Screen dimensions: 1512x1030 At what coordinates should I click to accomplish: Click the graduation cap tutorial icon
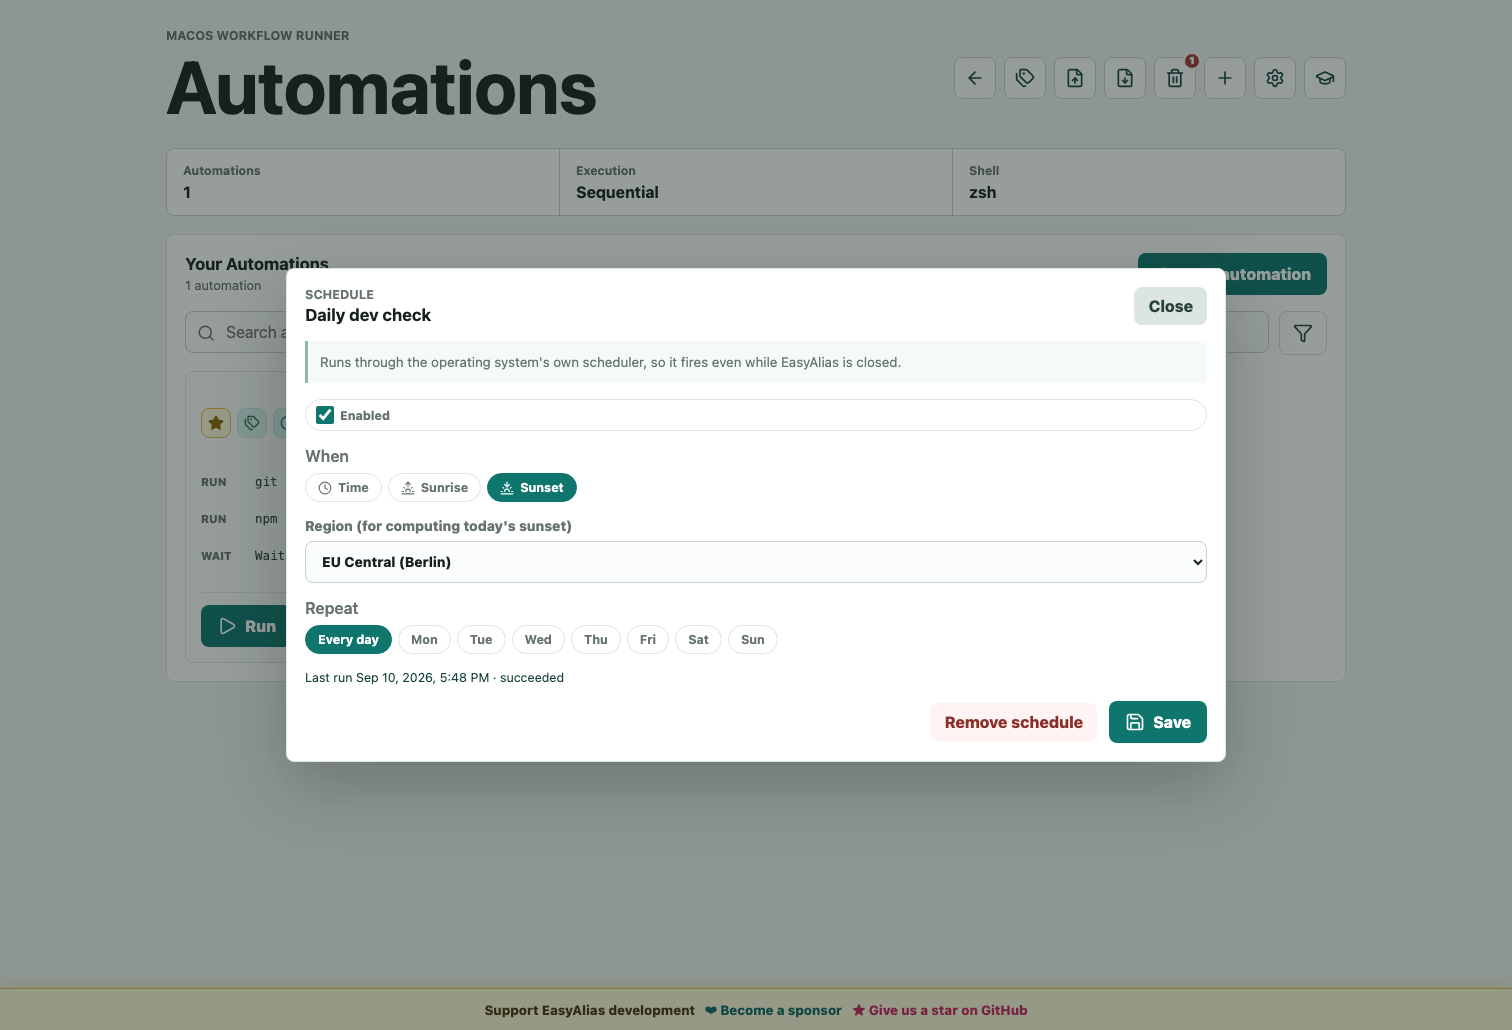tap(1325, 78)
